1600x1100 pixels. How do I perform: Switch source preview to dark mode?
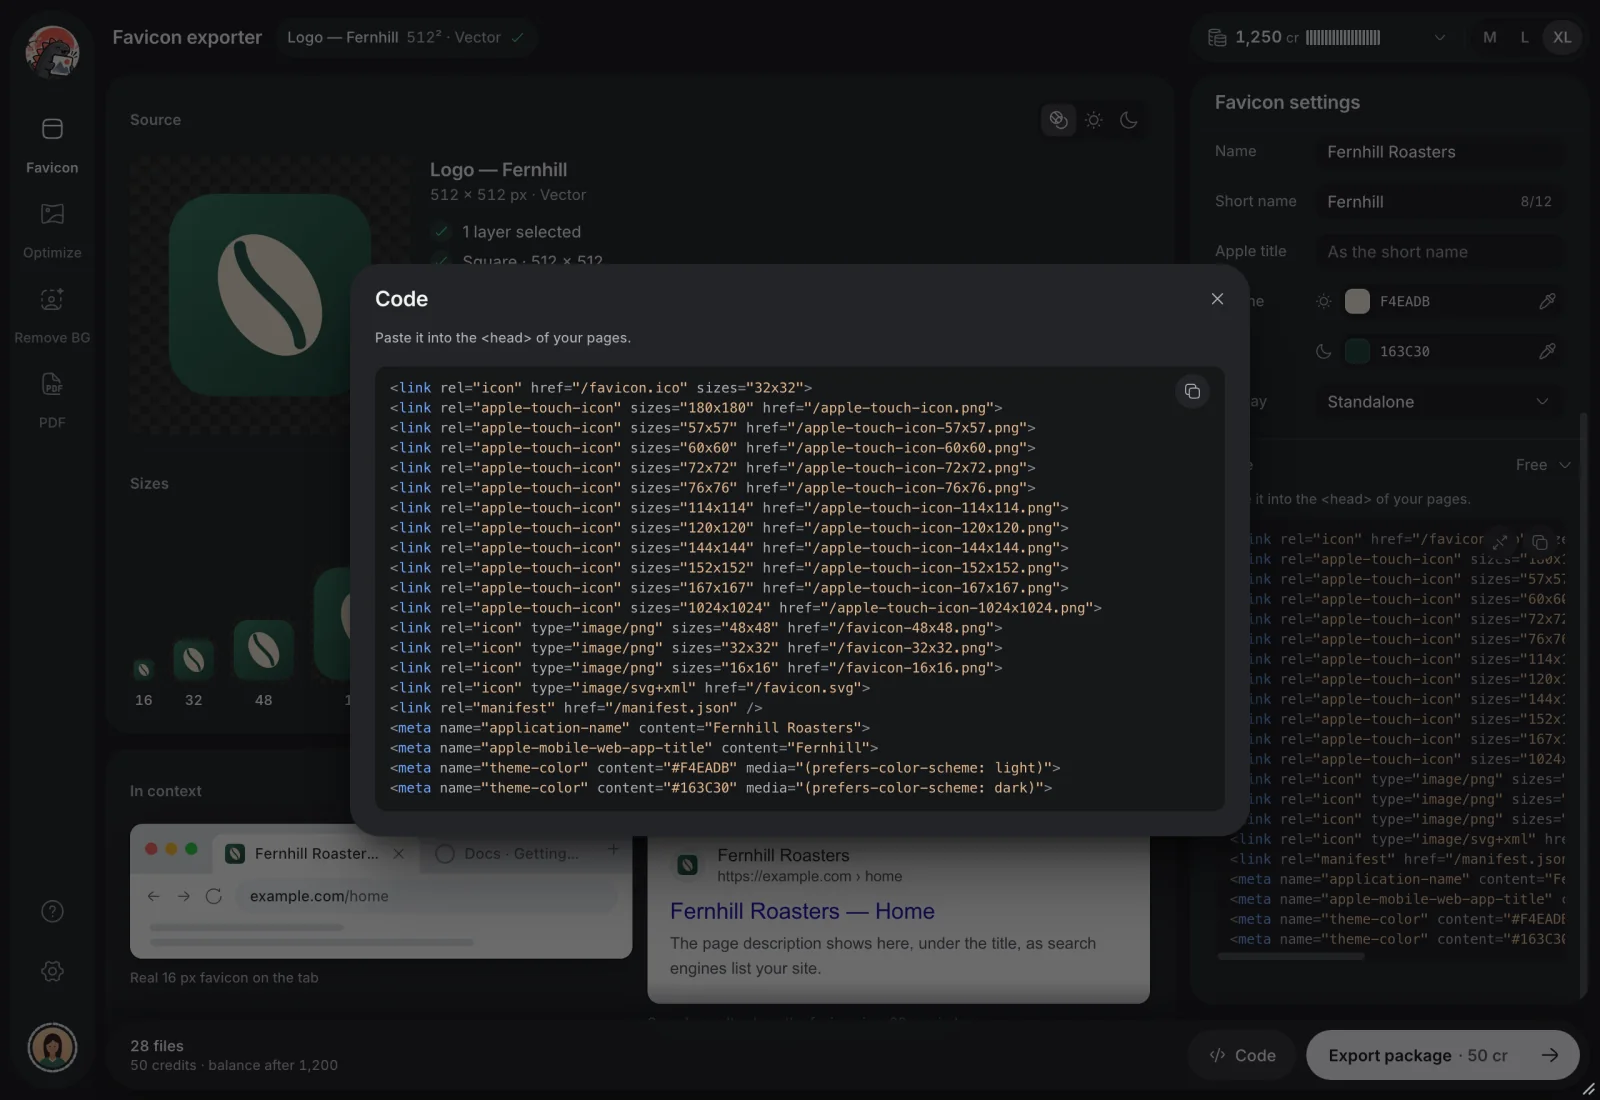coord(1129,120)
